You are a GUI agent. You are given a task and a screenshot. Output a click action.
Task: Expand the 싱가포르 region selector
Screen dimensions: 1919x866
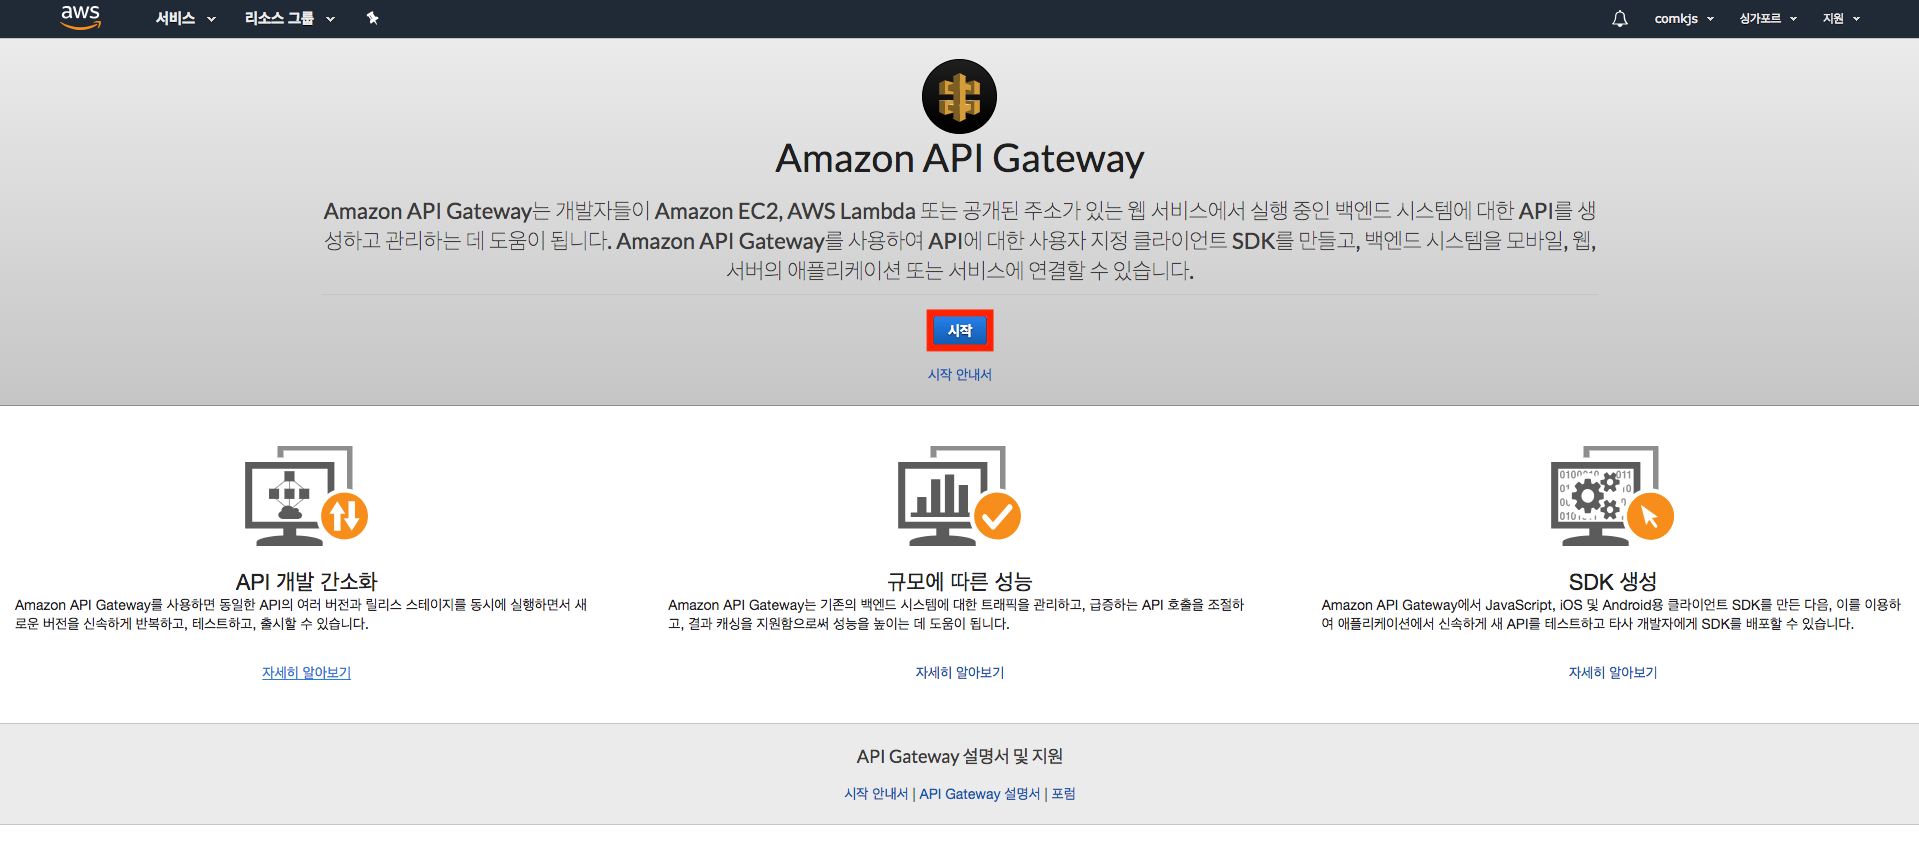(1767, 19)
